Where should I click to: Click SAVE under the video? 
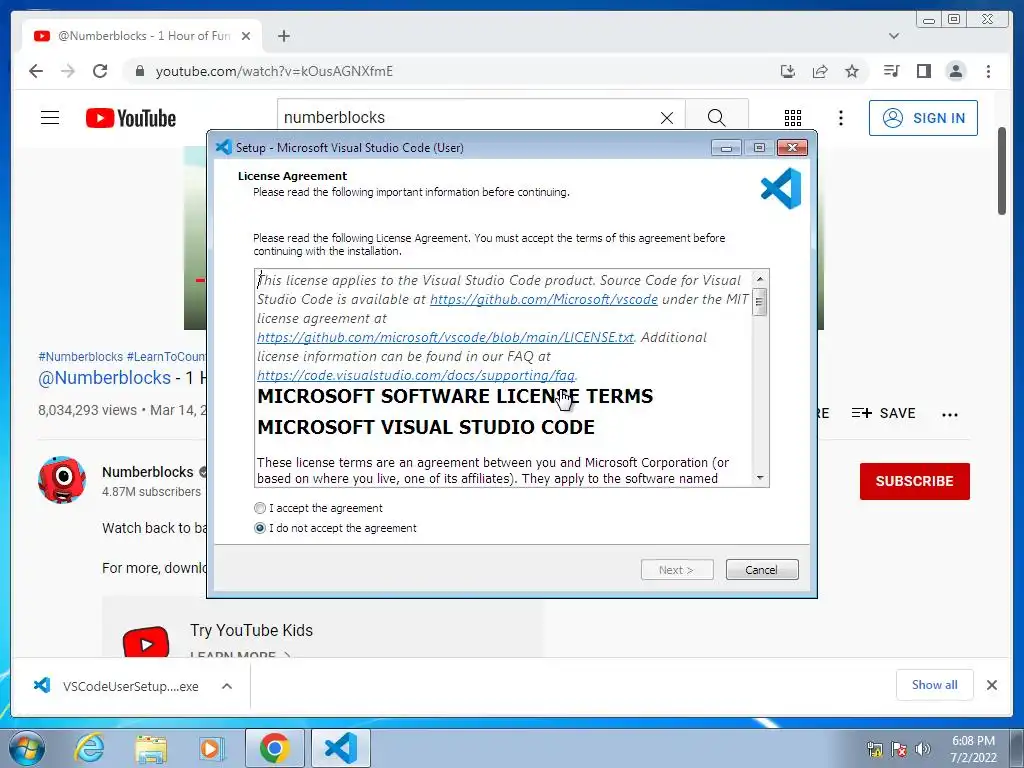point(884,413)
